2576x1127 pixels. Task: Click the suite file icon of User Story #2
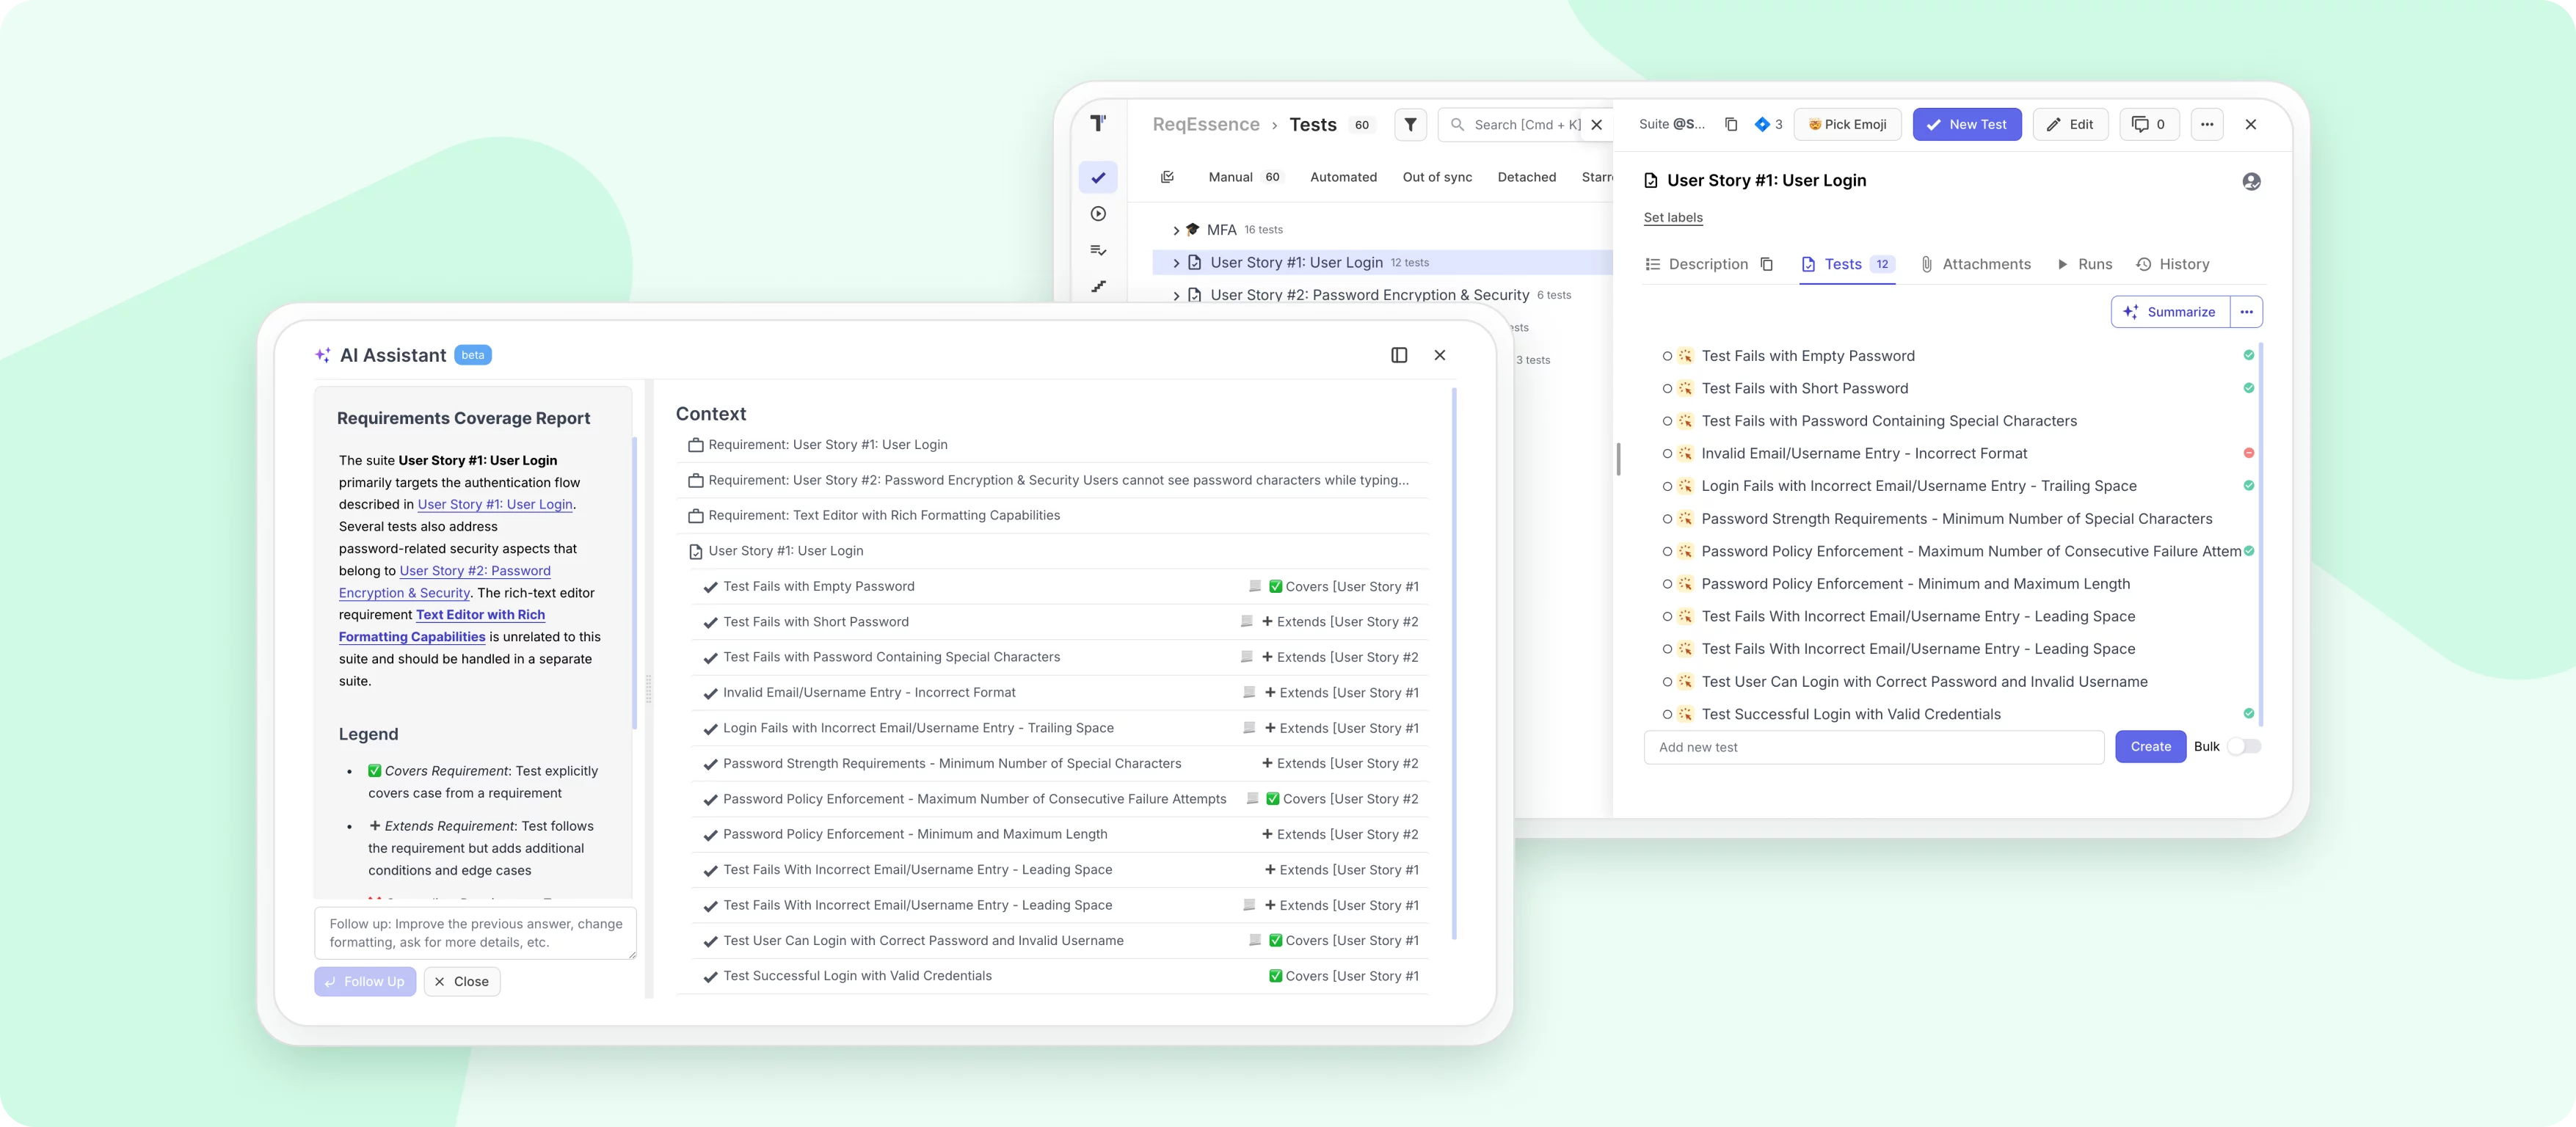1194,295
